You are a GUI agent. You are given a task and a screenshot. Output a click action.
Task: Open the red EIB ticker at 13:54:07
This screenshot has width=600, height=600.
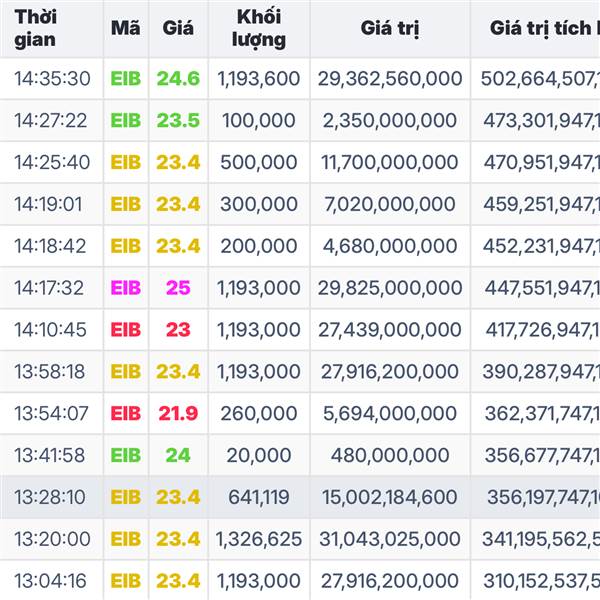pyautogui.click(x=126, y=413)
